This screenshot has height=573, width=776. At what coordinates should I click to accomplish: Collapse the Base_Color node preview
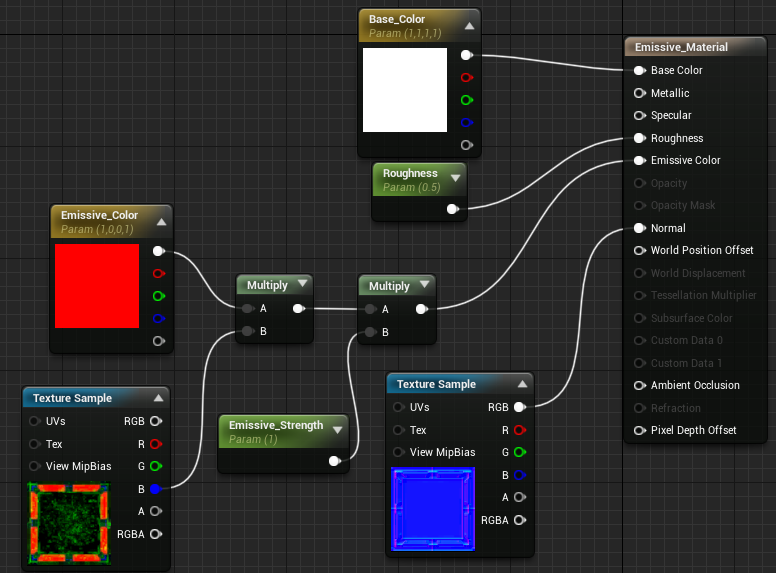tap(470, 26)
